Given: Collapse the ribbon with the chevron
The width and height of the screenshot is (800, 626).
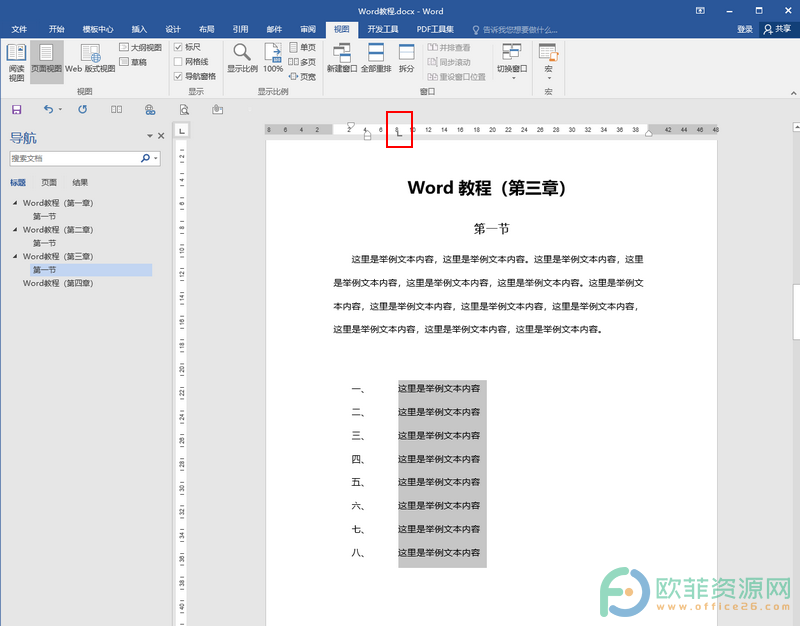Looking at the screenshot, I should pyautogui.click(x=793, y=93).
